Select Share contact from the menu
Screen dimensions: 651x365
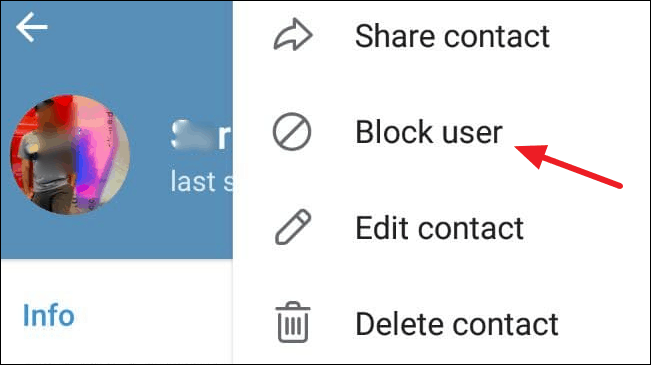pos(442,36)
